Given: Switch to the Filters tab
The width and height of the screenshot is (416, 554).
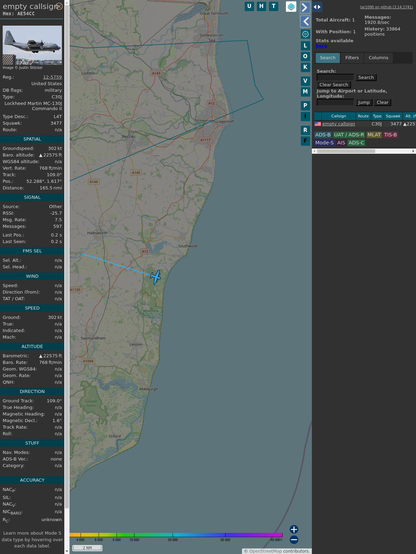Looking at the screenshot, I should point(352,58).
